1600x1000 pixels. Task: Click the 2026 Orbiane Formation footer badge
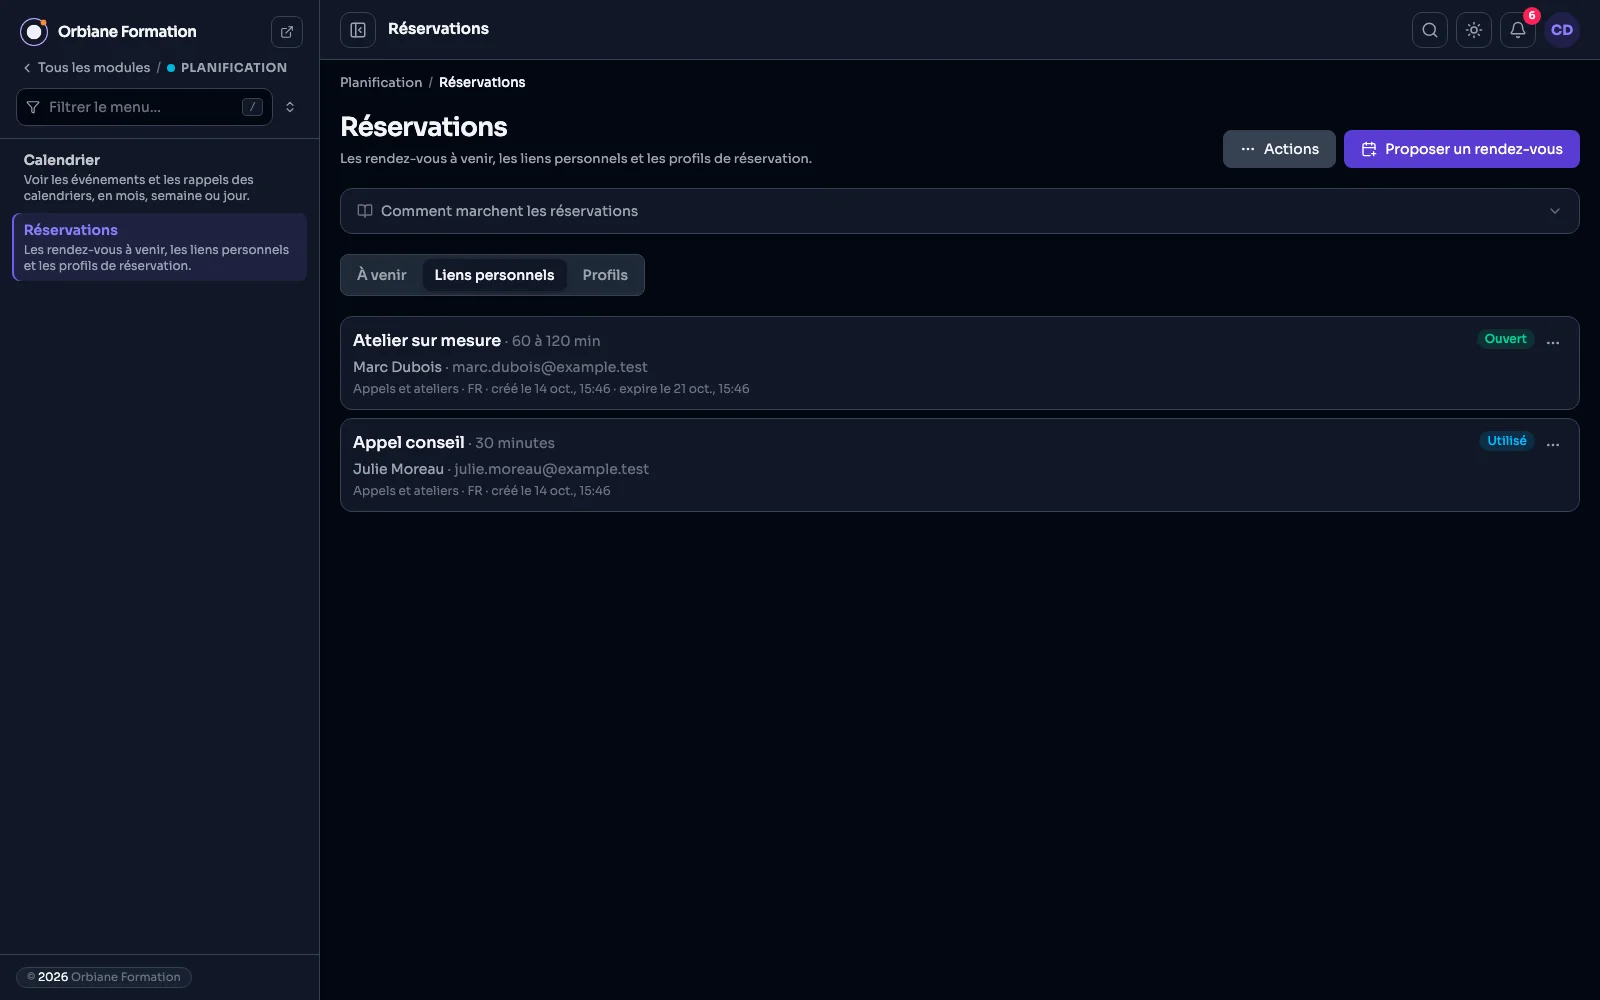coord(104,977)
